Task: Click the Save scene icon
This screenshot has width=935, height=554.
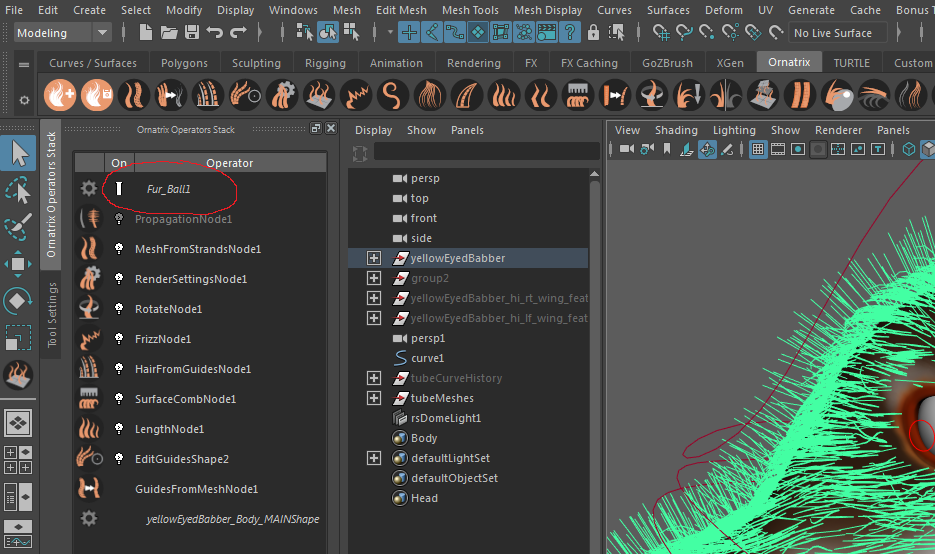Action: click(192, 33)
